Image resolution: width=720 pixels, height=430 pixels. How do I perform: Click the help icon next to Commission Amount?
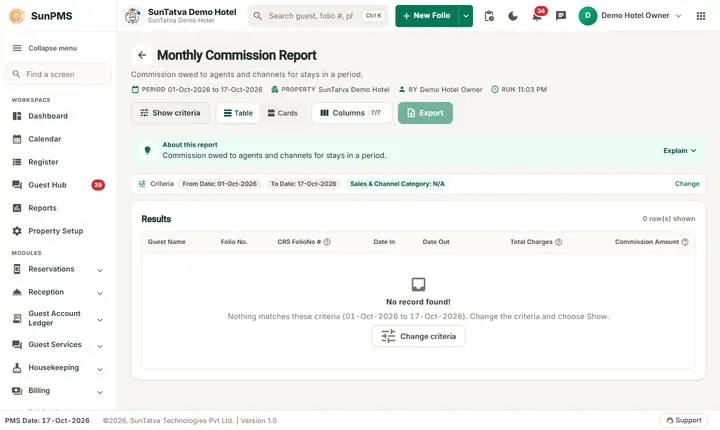pos(685,242)
